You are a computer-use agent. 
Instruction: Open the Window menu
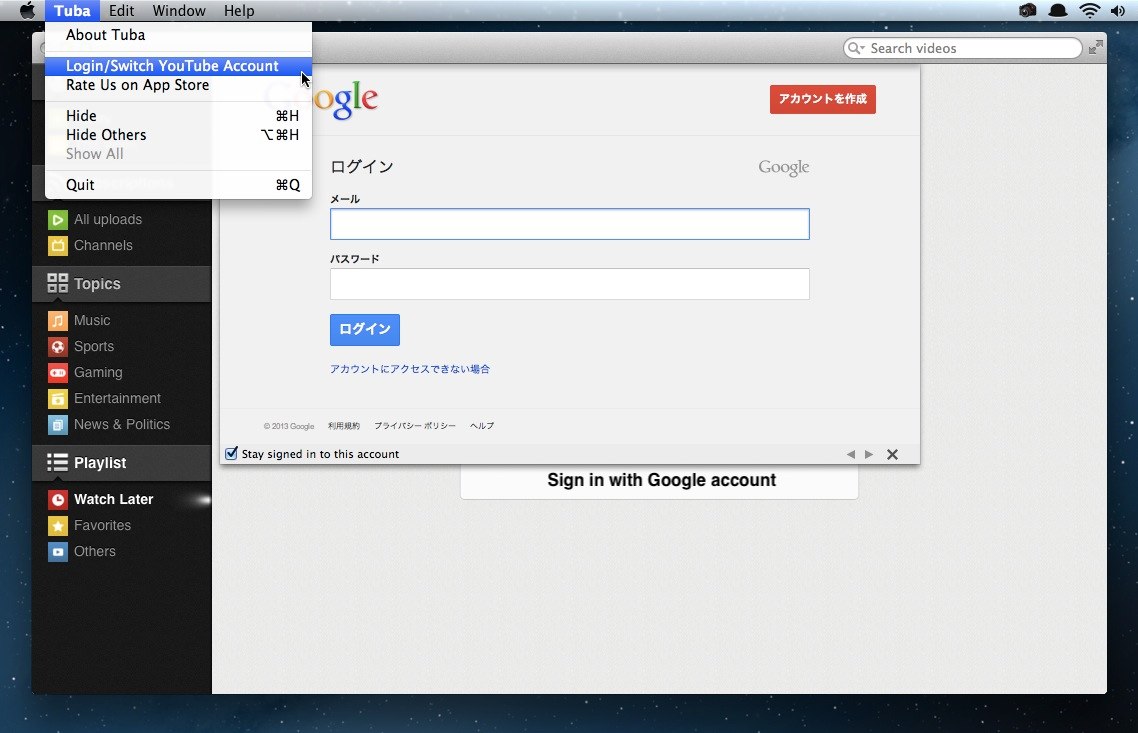click(179, 10)
